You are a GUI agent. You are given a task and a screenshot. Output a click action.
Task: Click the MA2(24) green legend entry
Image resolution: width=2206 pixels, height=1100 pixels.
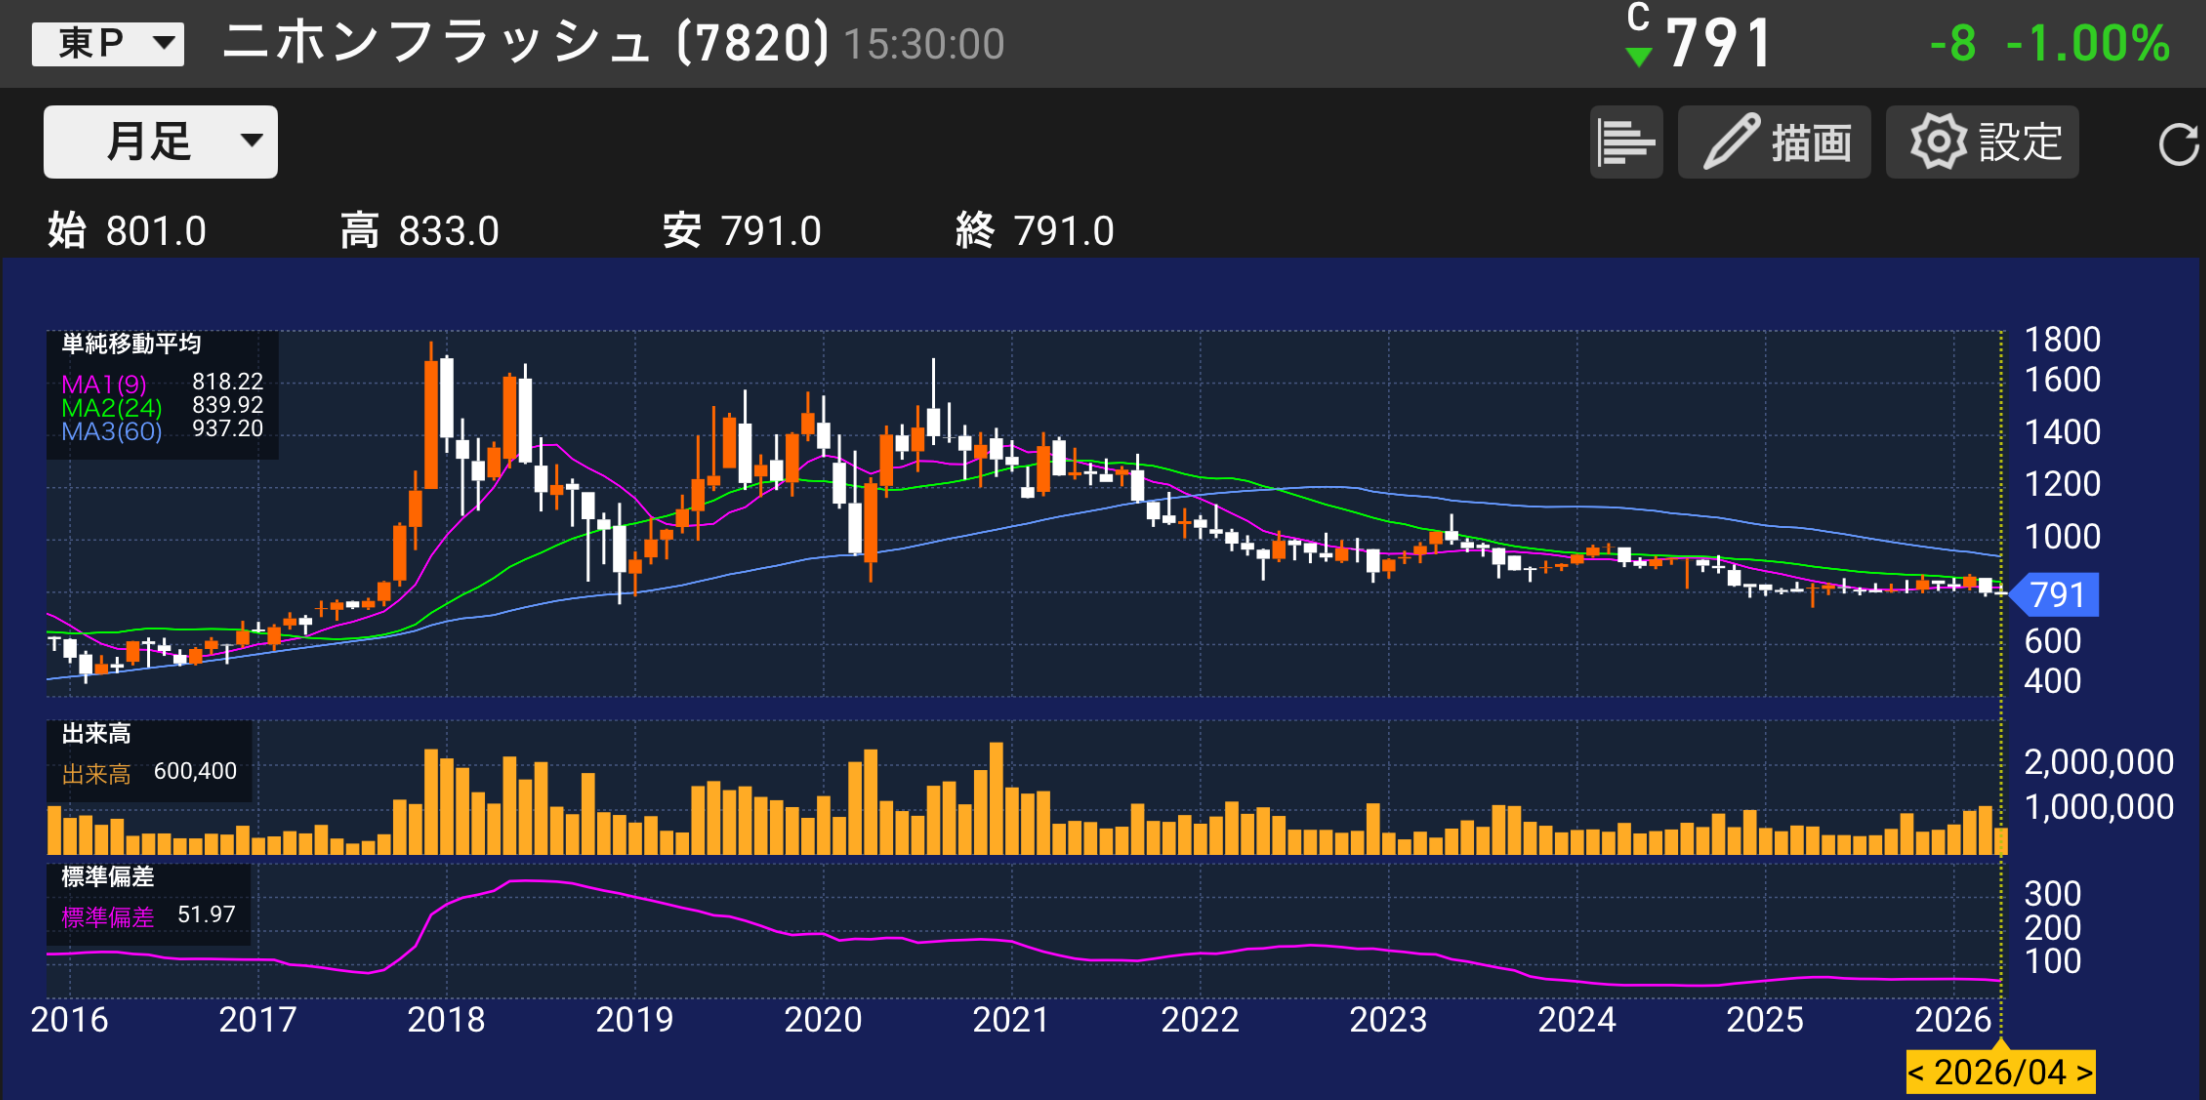[111, 408]
